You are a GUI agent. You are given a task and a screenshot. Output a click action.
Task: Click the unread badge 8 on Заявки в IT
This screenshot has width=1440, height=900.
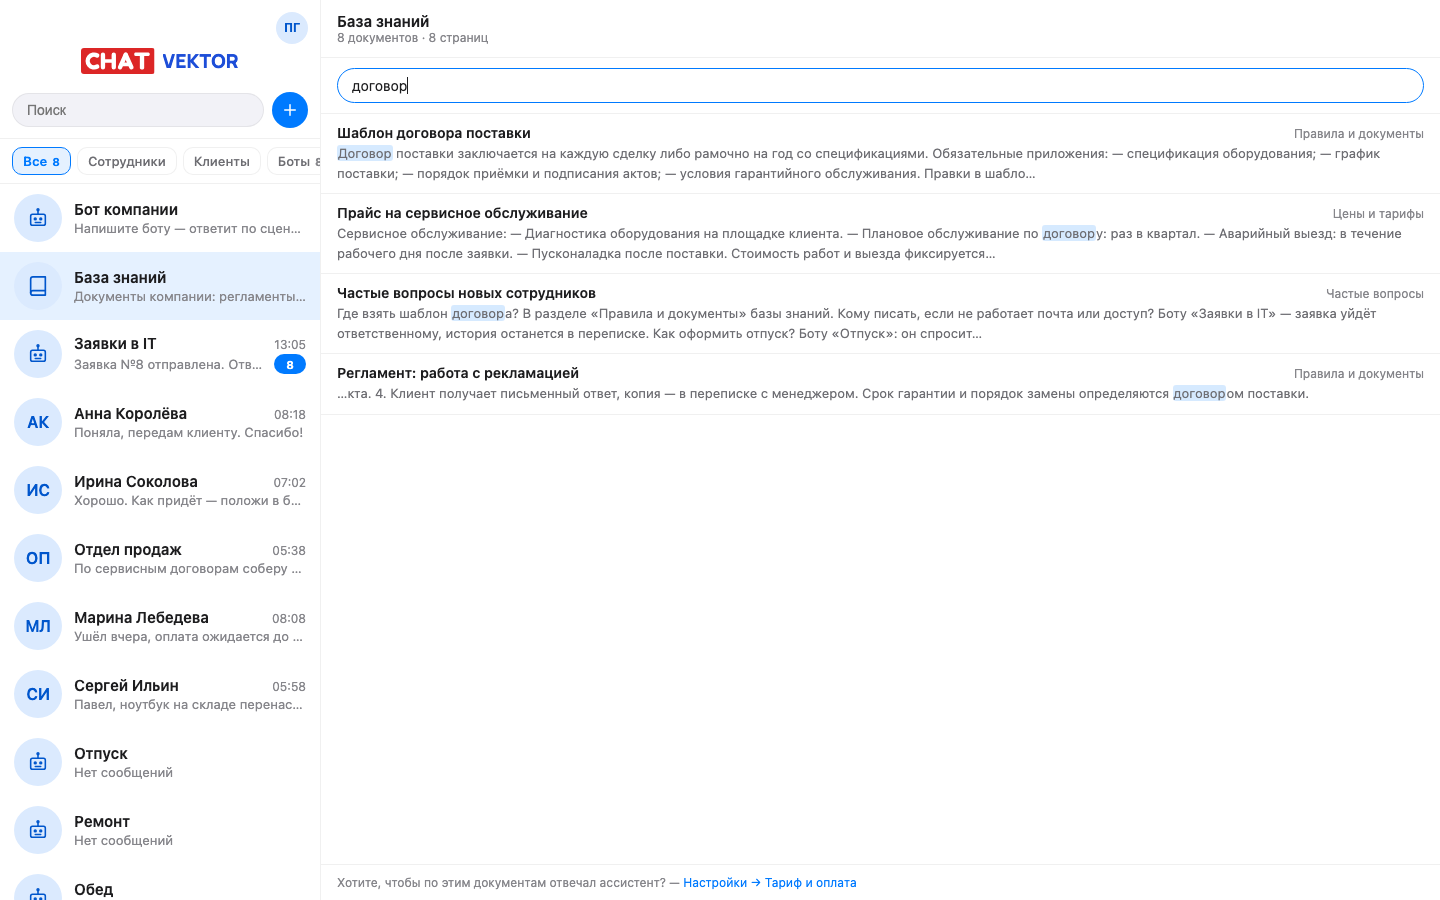click(290, 365)
